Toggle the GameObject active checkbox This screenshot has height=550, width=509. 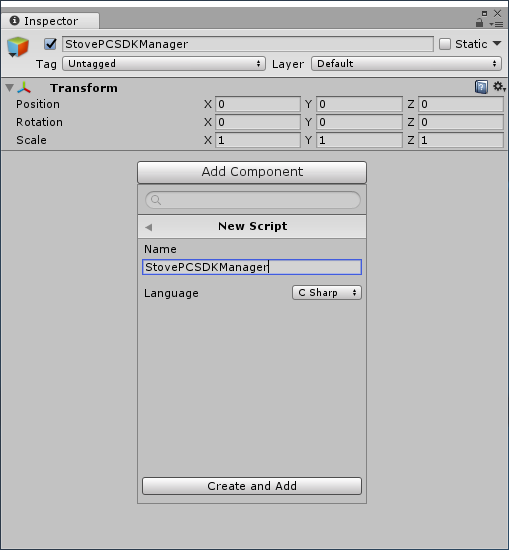pos(51,44)
